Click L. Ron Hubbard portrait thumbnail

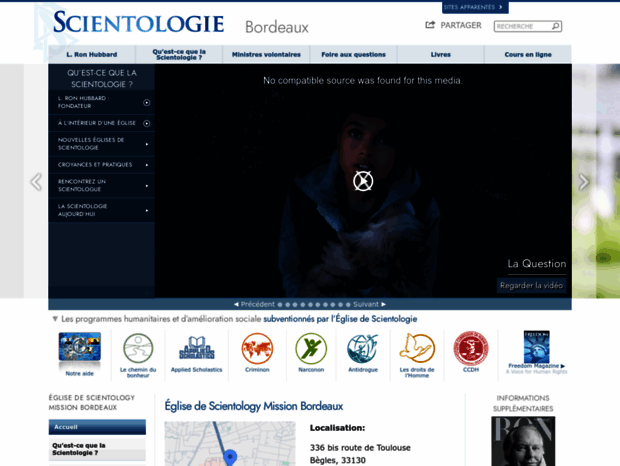click(x=523, y=441)
